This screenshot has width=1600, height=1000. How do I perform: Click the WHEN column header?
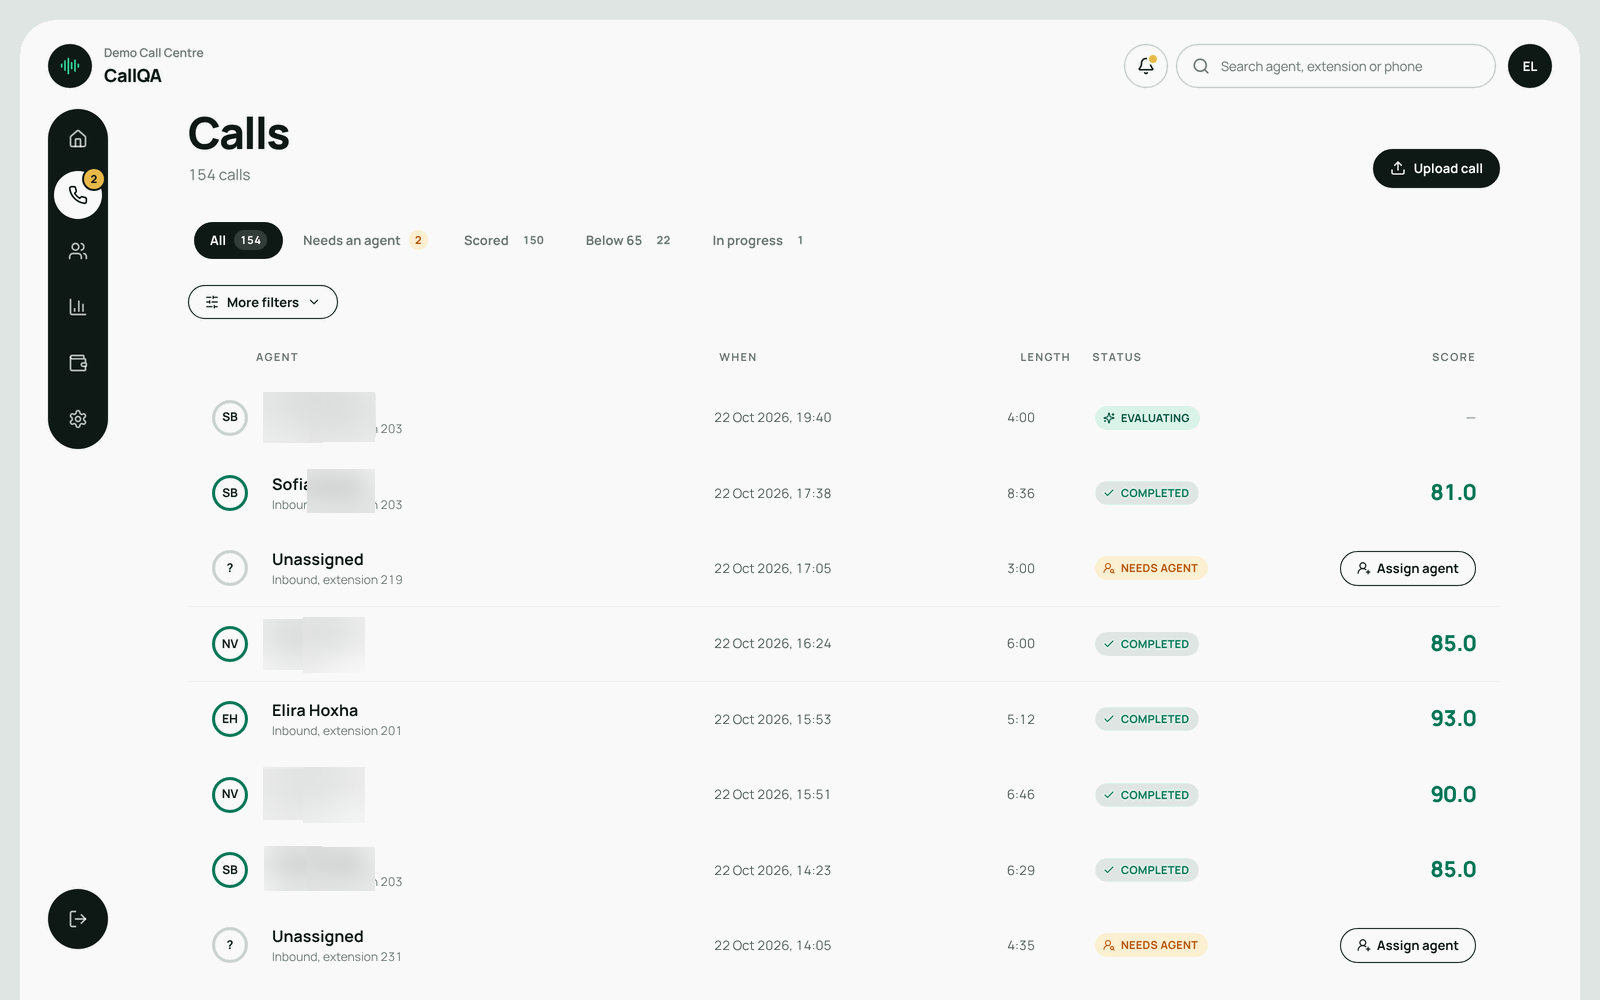click(x=738, y=357)
